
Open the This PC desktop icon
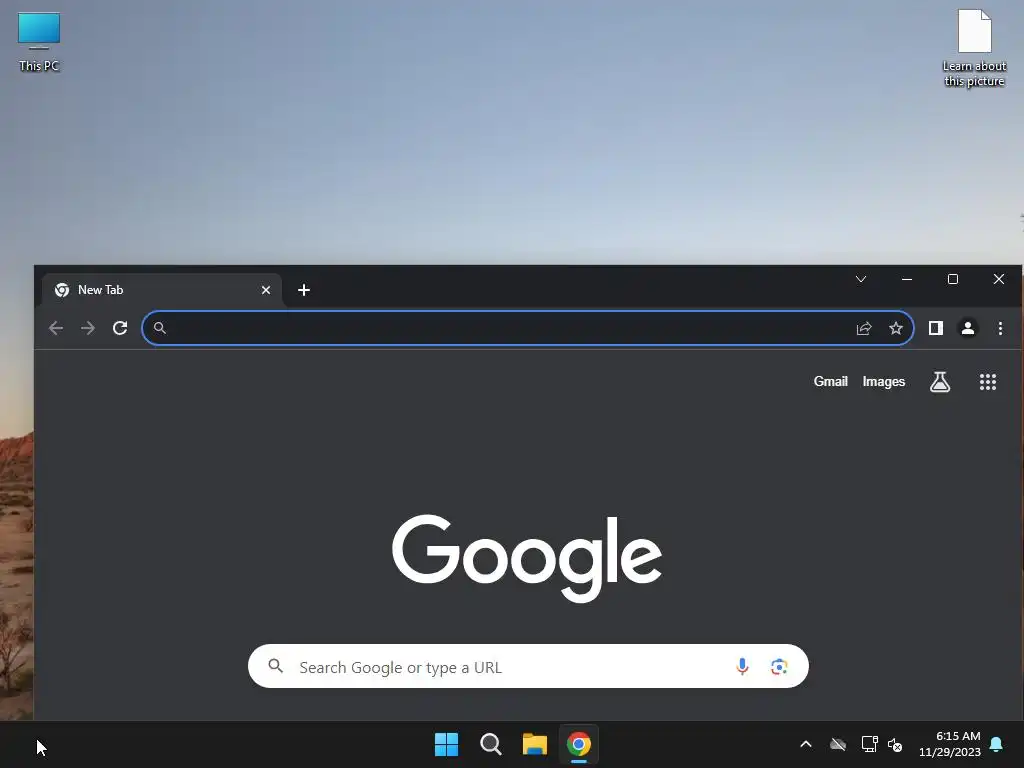point(39,42)
